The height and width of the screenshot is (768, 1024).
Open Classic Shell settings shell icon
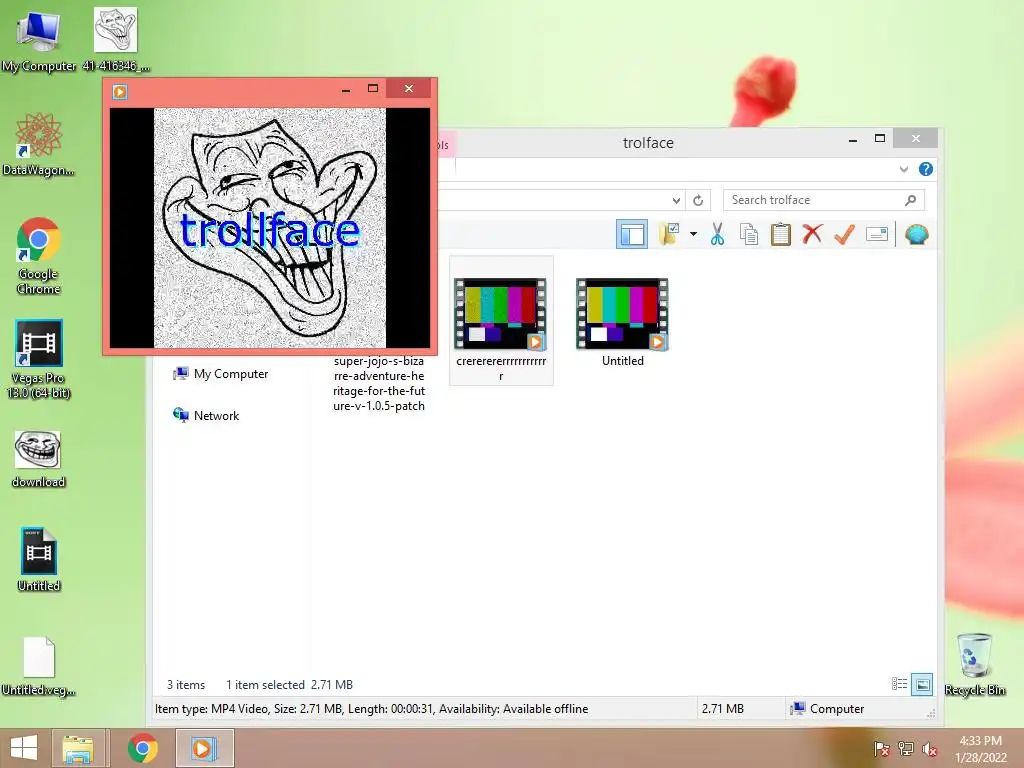pos(917,234)
